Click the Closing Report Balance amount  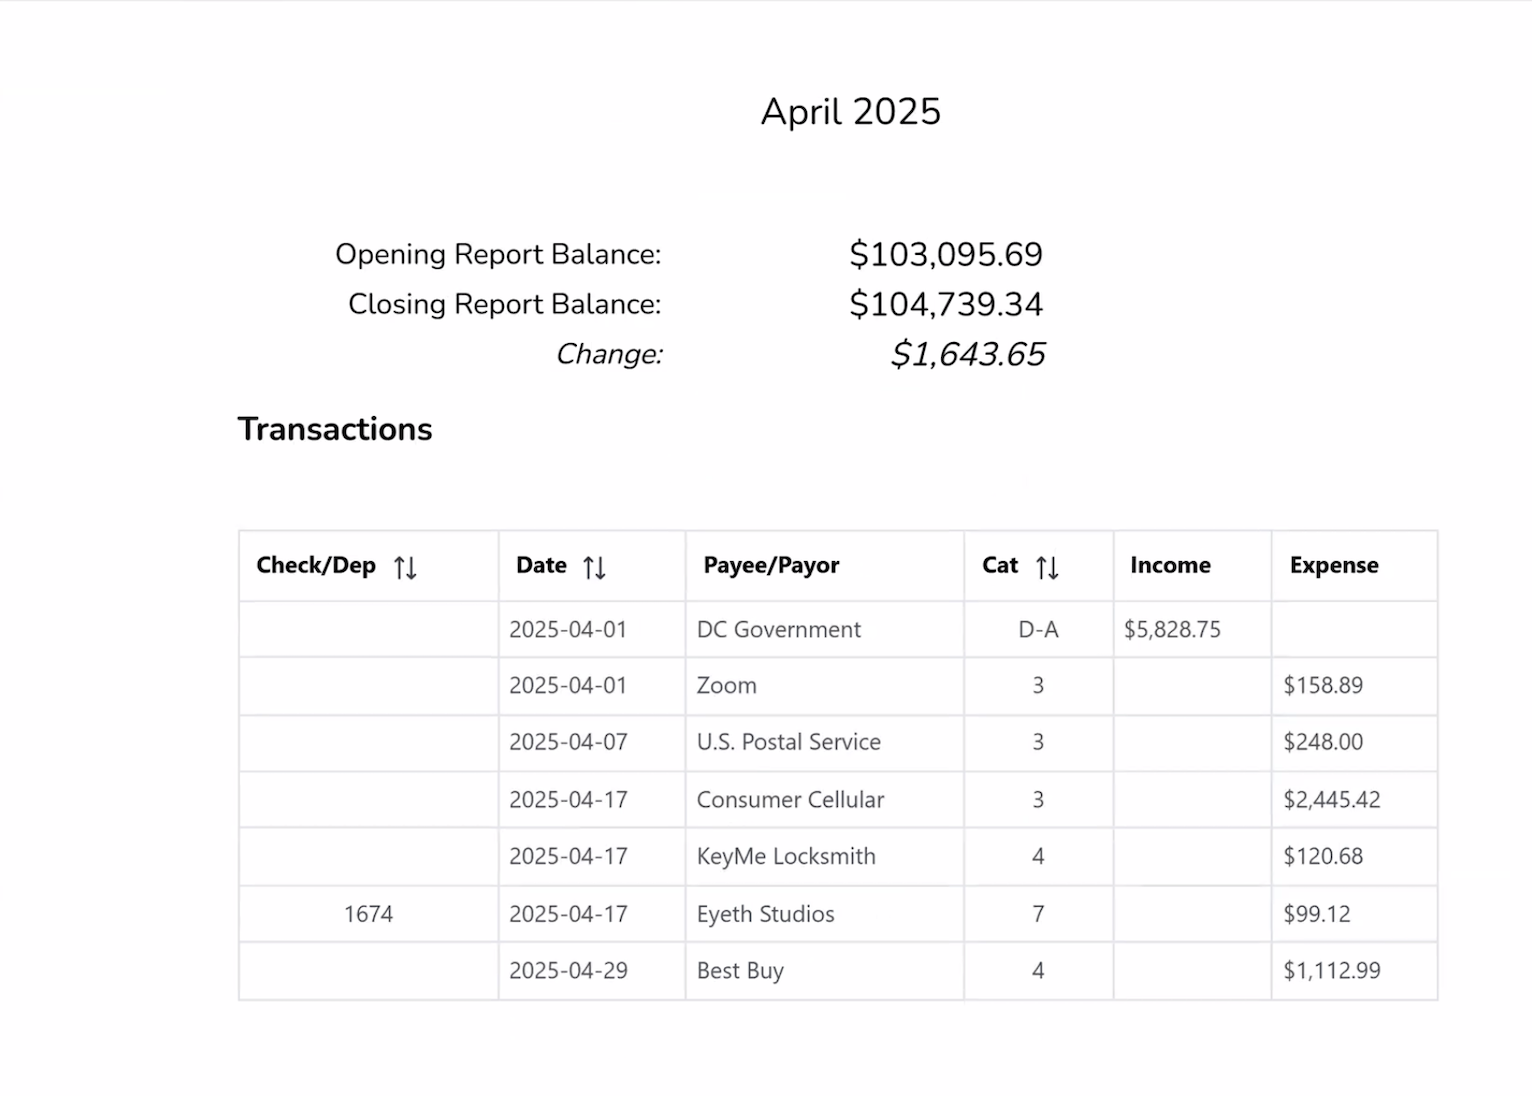pyautogui.click(x=945, y=304)
